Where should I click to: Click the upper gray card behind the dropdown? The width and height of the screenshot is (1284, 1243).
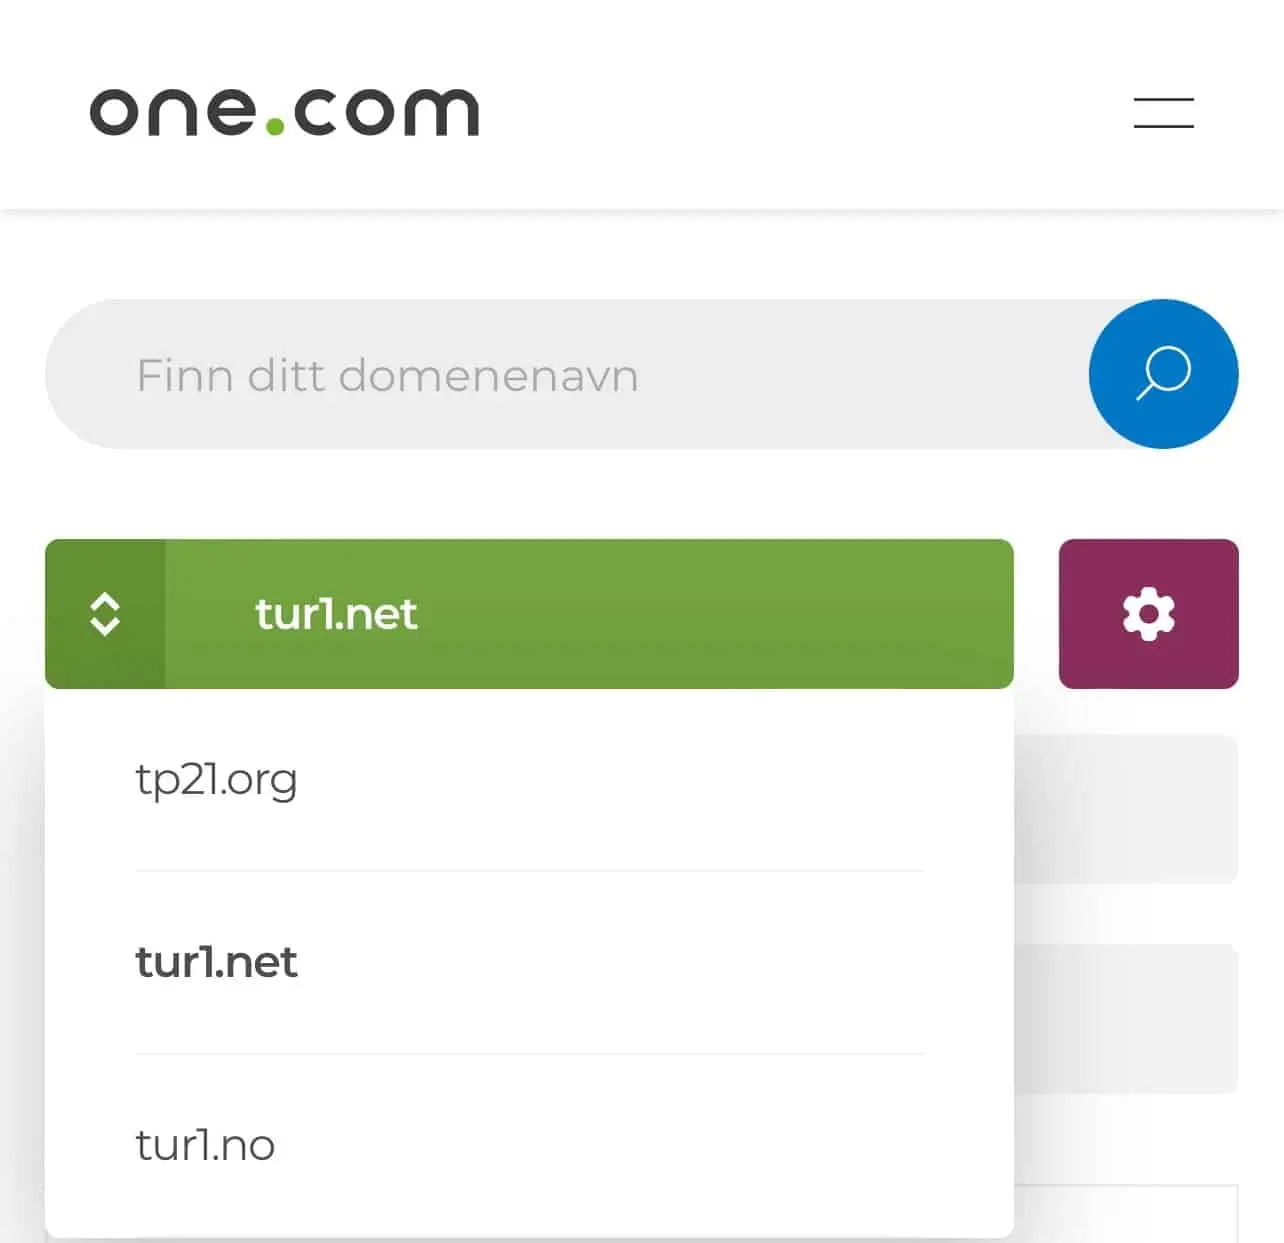[1126, 809]
